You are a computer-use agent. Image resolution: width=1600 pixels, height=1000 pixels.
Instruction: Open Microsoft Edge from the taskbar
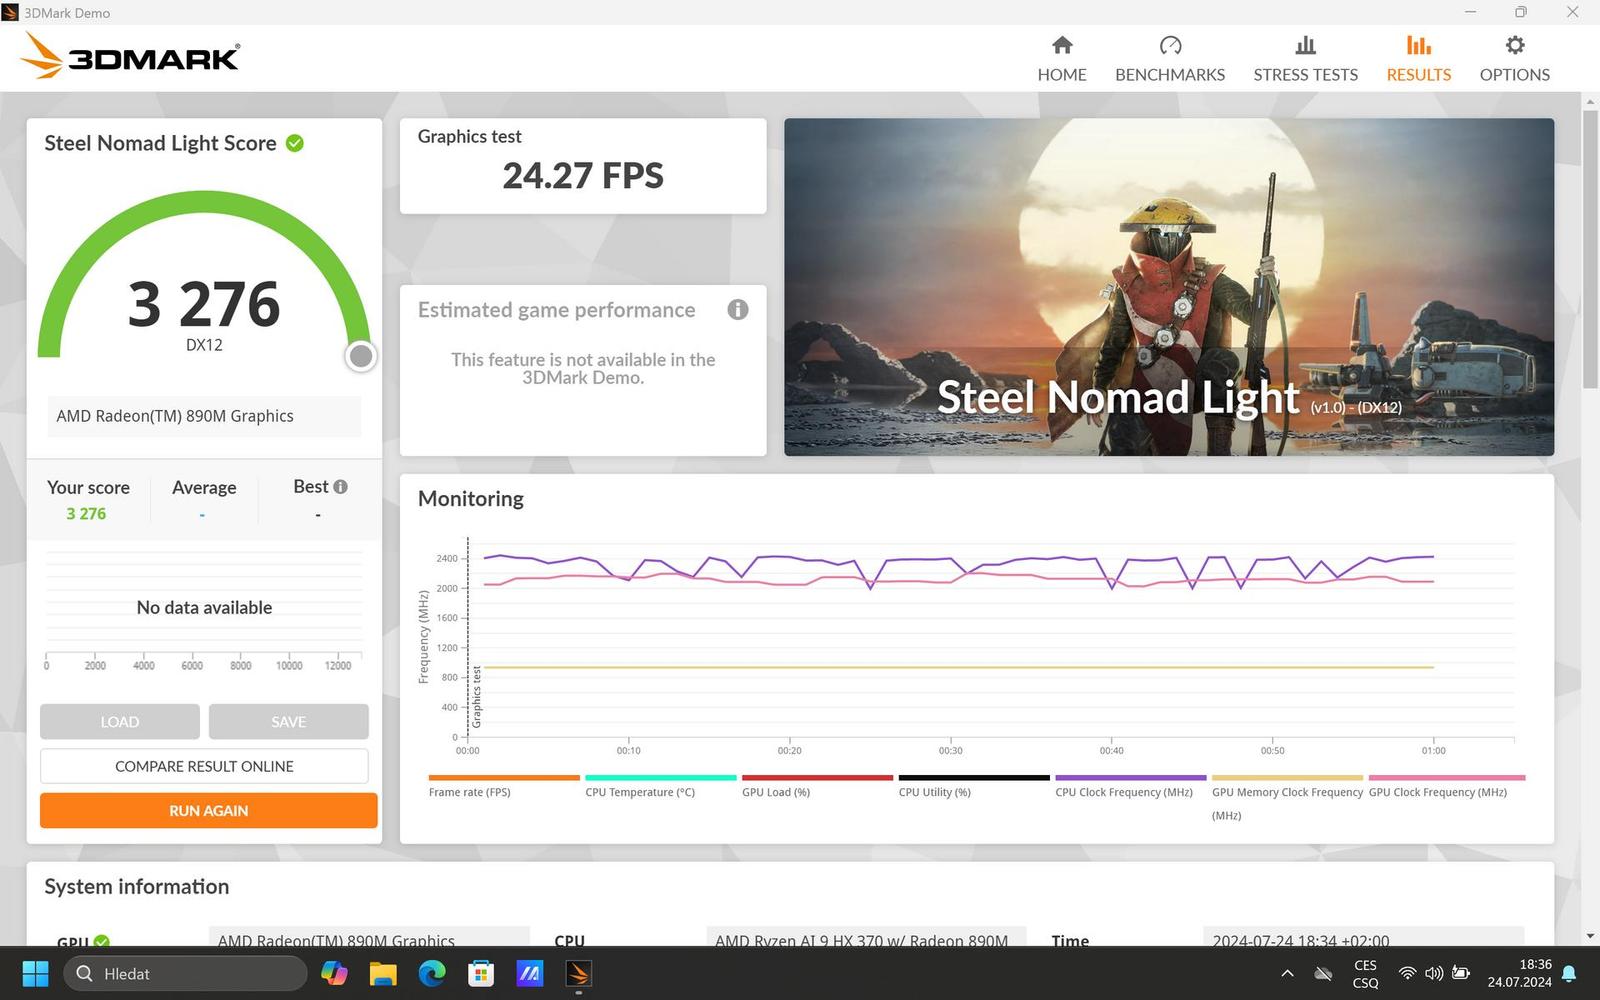(432, 973)
